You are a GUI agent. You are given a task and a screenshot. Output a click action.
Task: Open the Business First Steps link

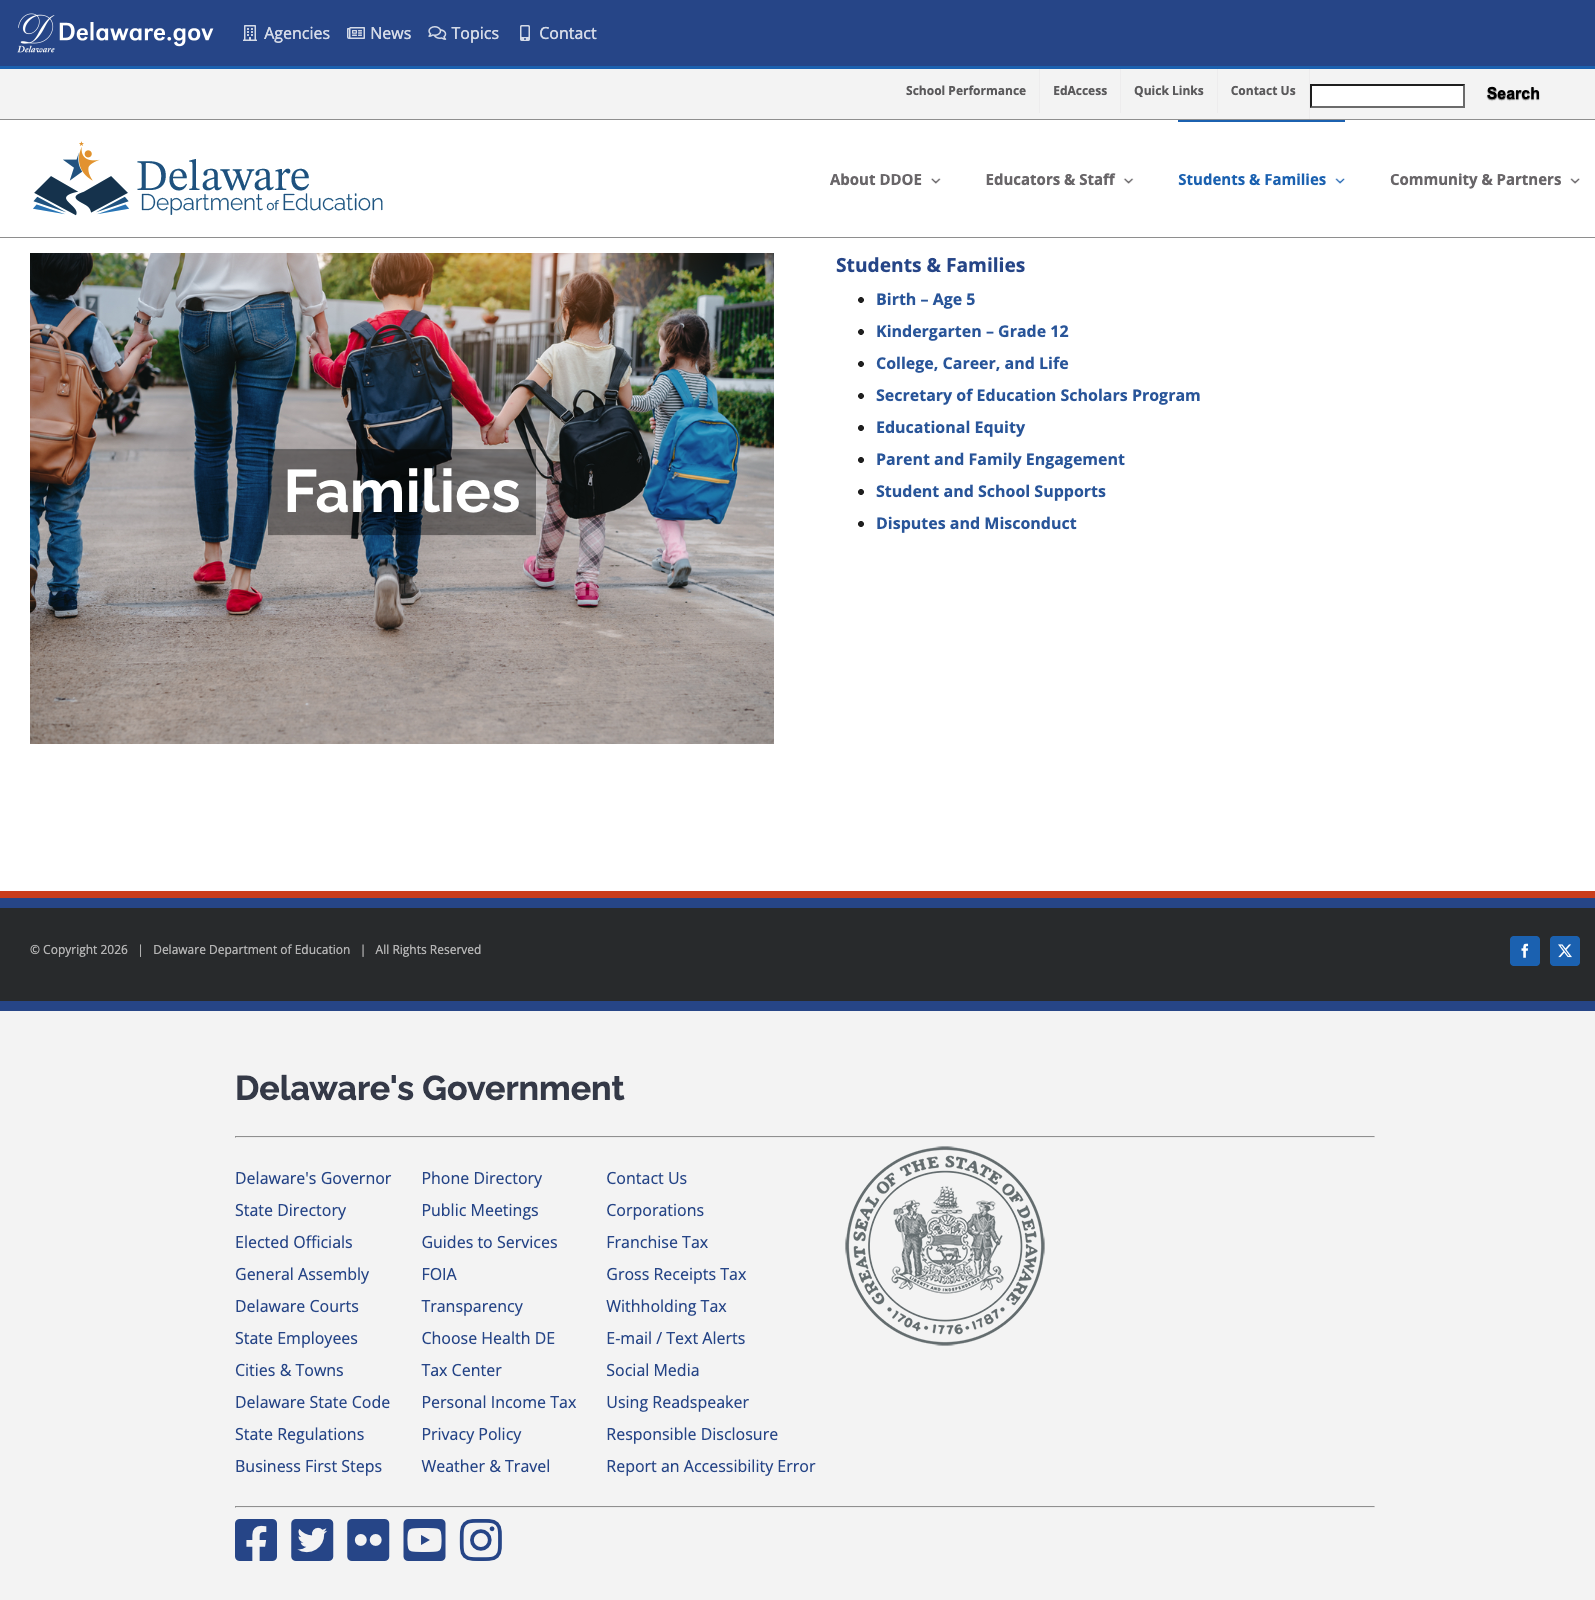(x=308, y=1466)
